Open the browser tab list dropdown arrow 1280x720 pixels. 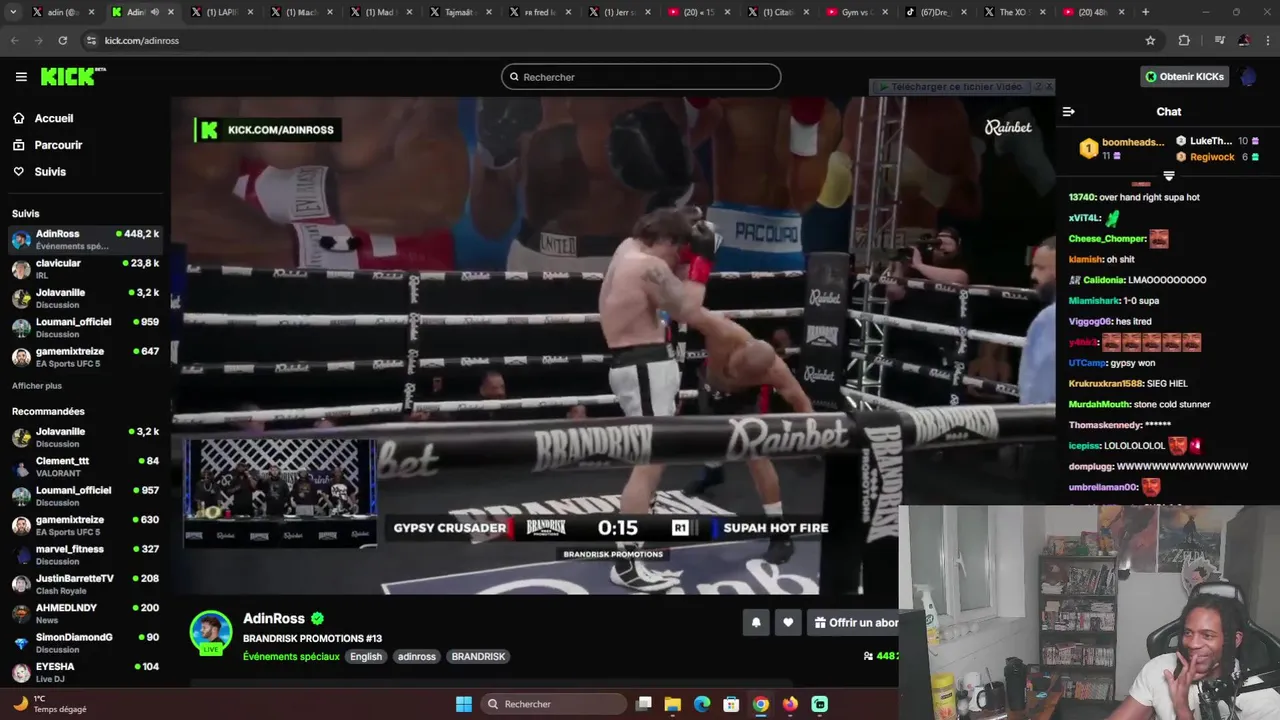pyautogui.click(x=12, y=12)
